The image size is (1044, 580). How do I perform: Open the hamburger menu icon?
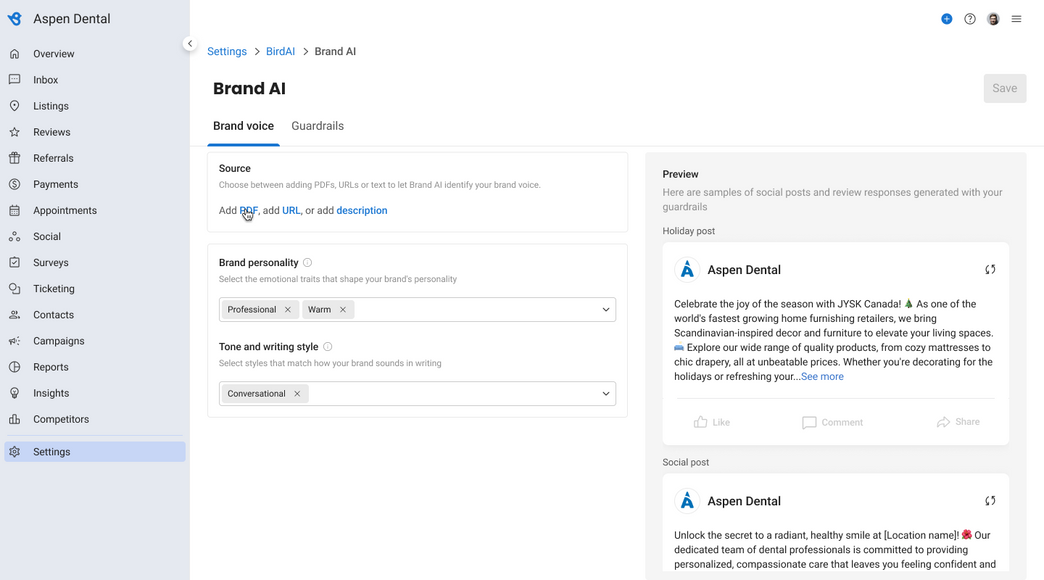click(1016, 19)
